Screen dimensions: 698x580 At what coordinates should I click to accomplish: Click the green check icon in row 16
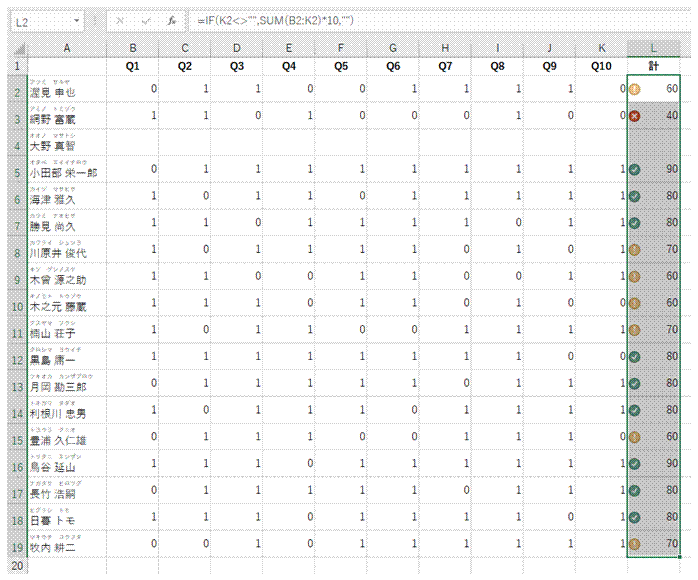tap(635, 464)
